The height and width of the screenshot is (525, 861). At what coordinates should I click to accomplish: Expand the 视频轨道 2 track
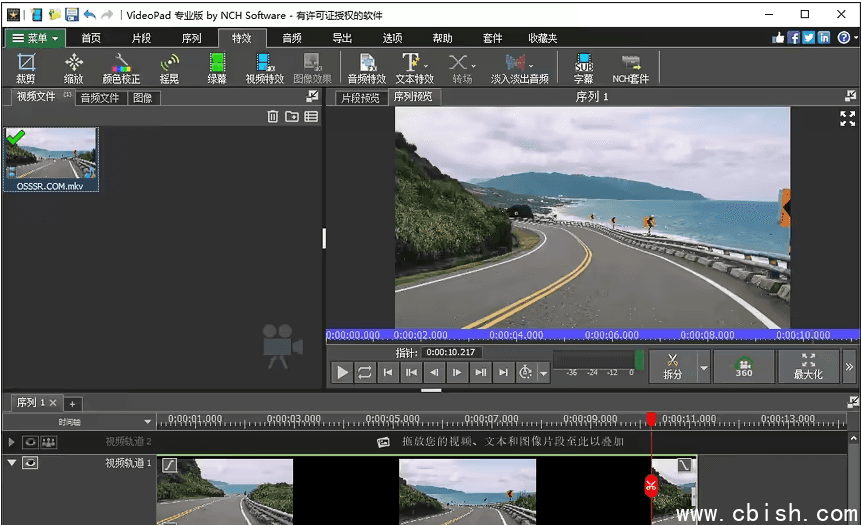[12, 442]
